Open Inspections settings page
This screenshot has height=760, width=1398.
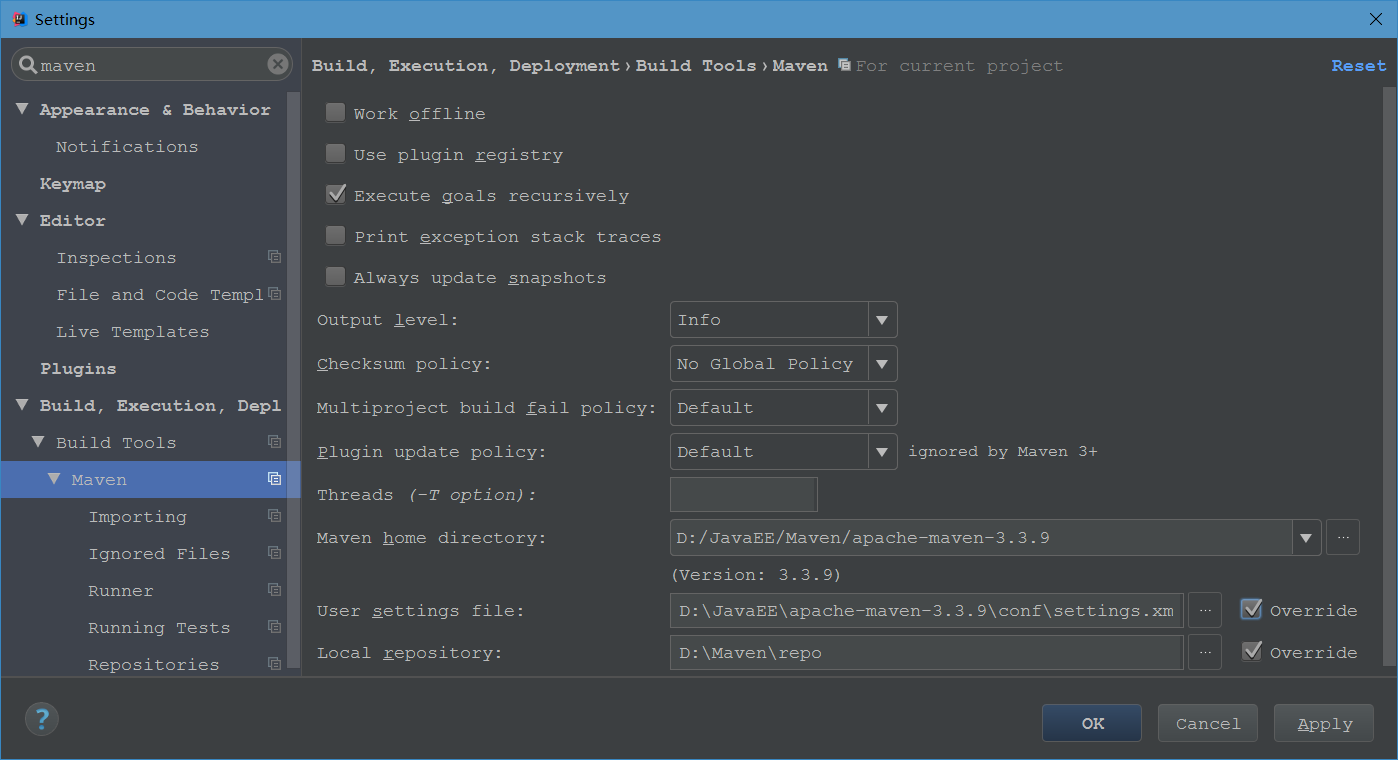pyautogui.click(x=116, y=258)
